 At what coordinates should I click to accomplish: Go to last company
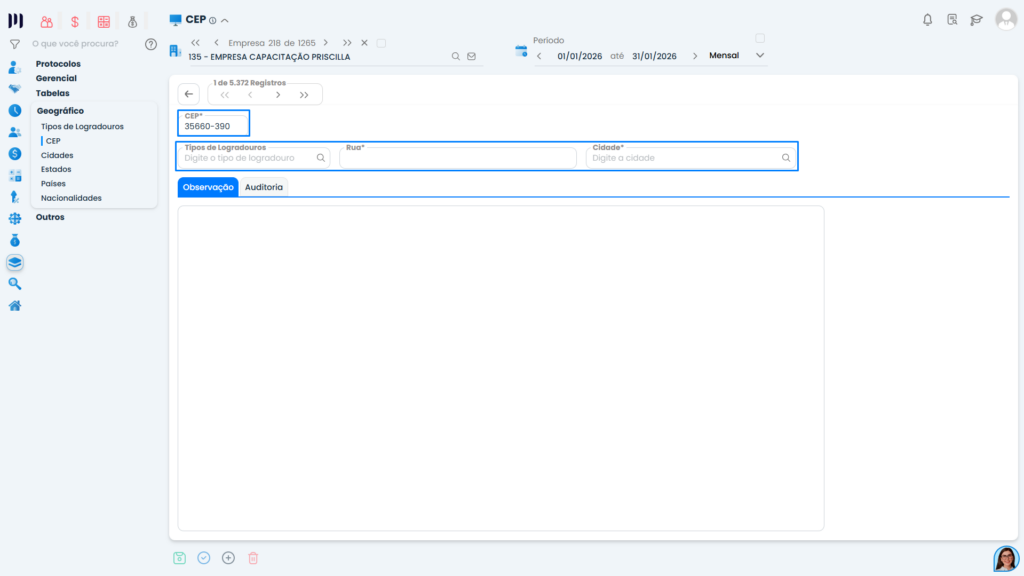tap(347, 43)
